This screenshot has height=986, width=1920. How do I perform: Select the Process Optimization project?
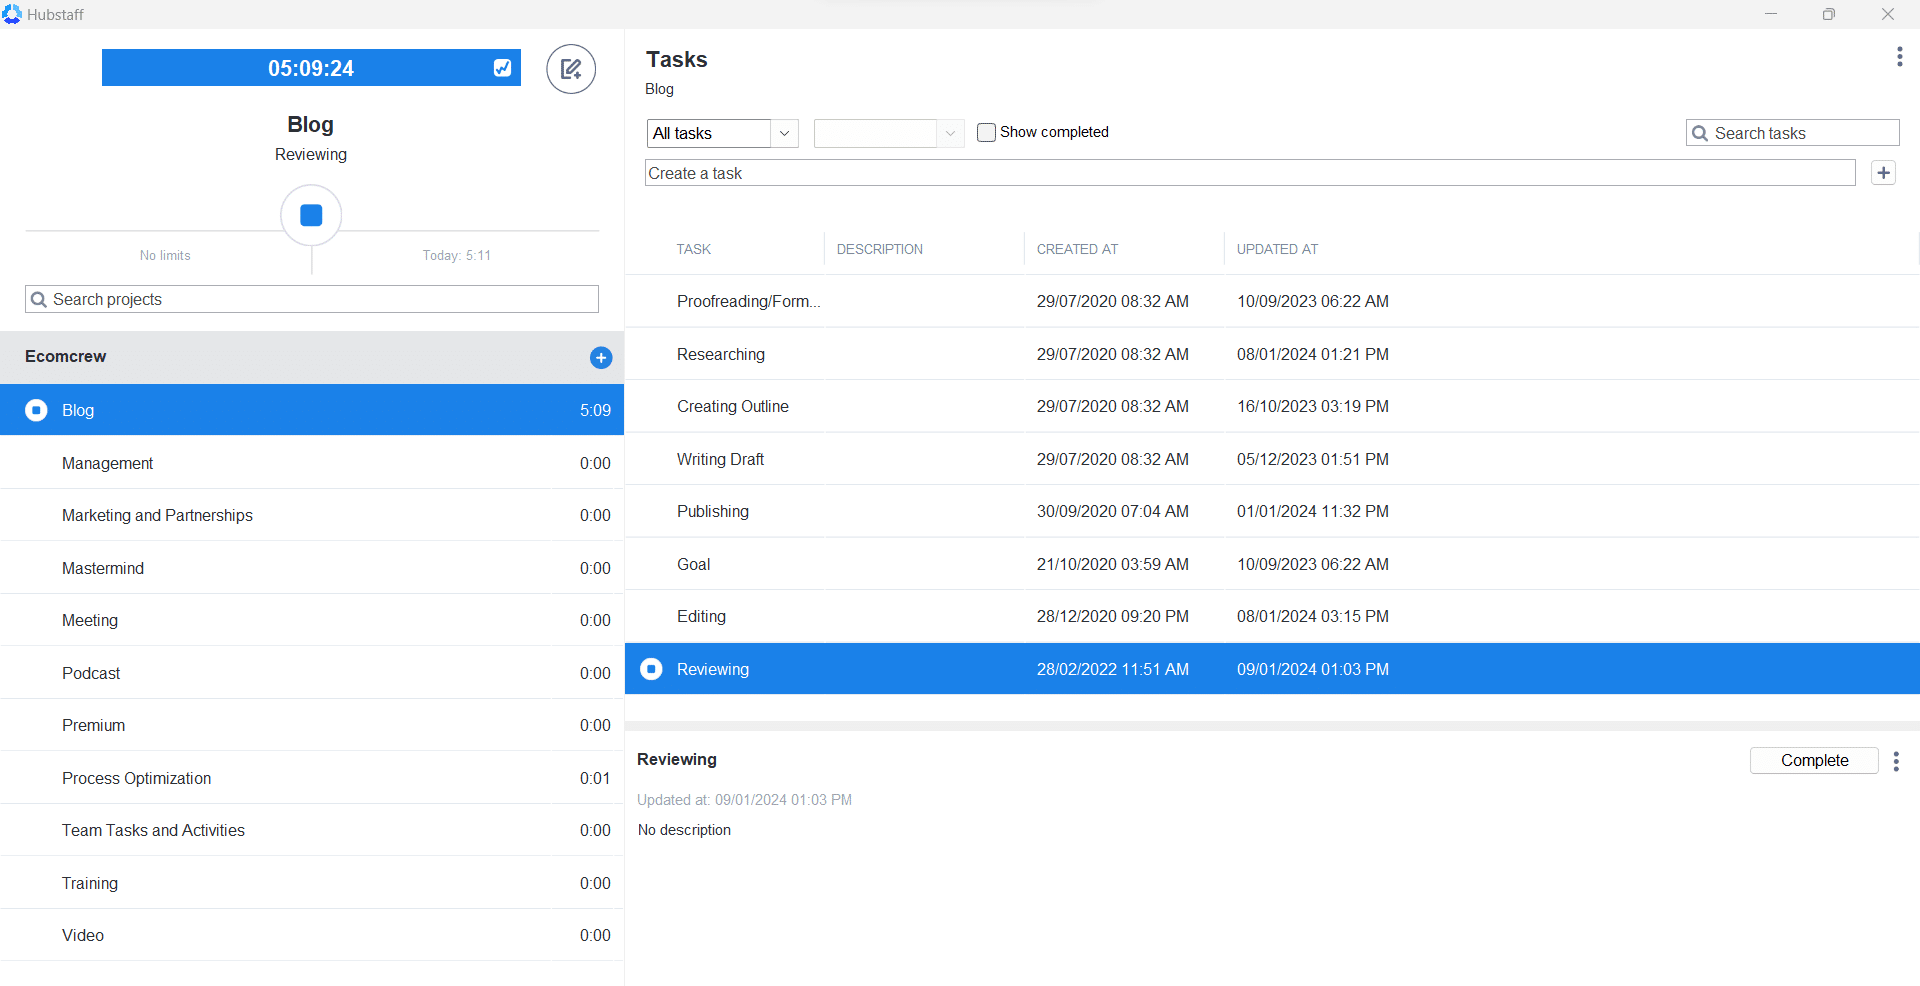pyautogui.click(x=312, y=778)
